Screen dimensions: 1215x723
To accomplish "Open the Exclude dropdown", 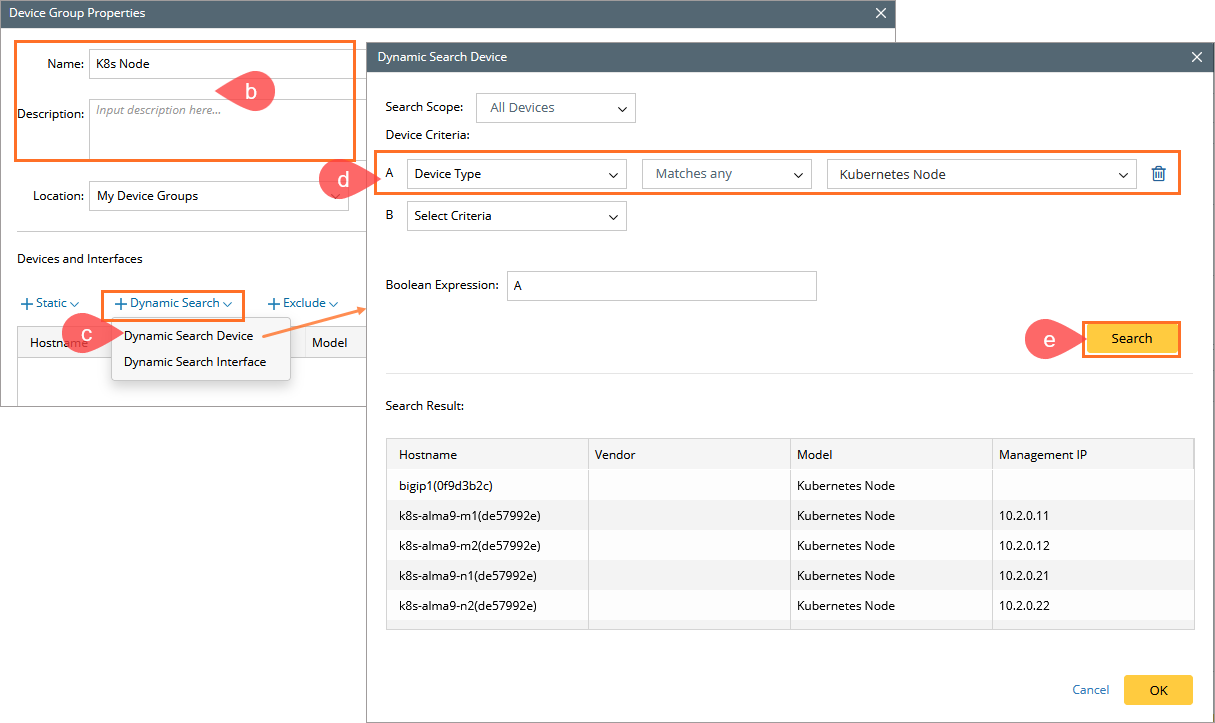I will 304,303.
